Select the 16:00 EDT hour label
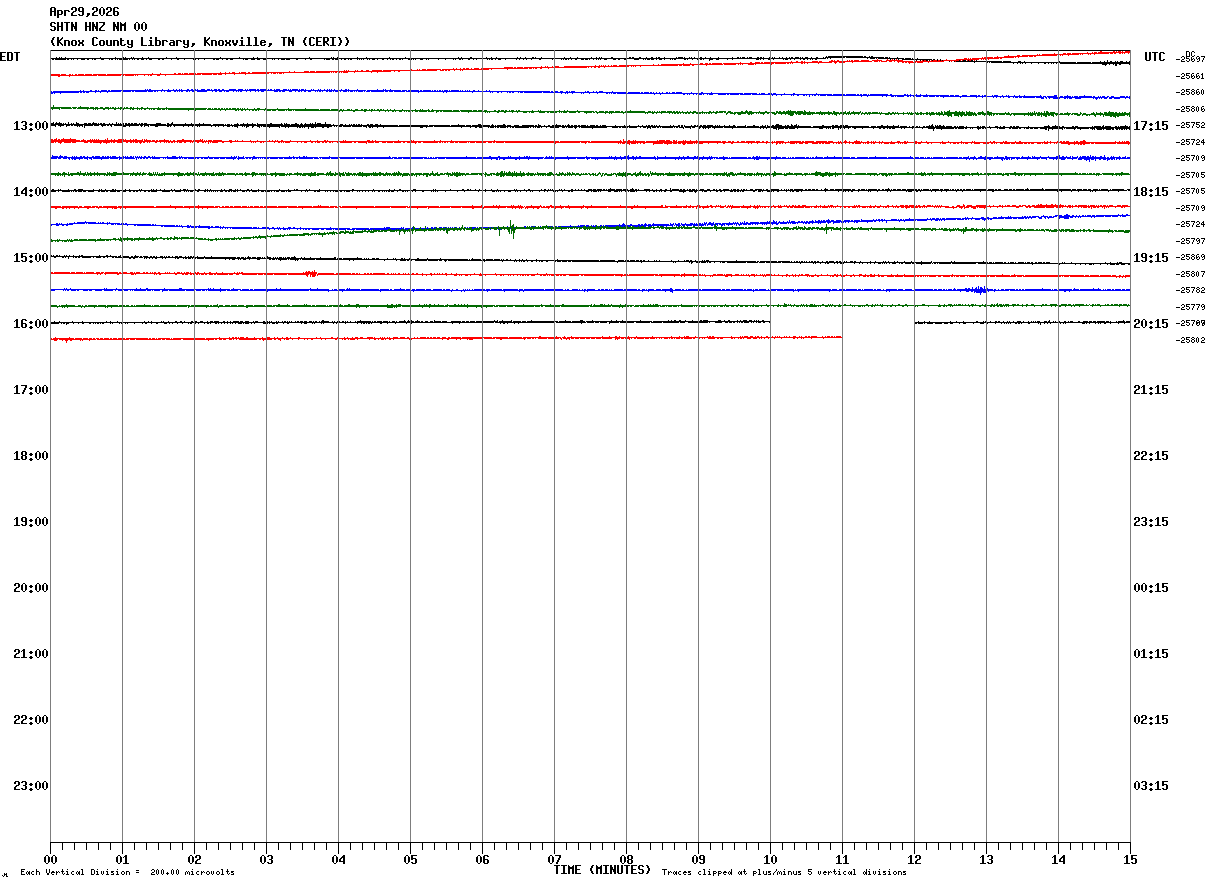Image resolution: width=1210 pixels, height=886 pixels. pos(30,324)
